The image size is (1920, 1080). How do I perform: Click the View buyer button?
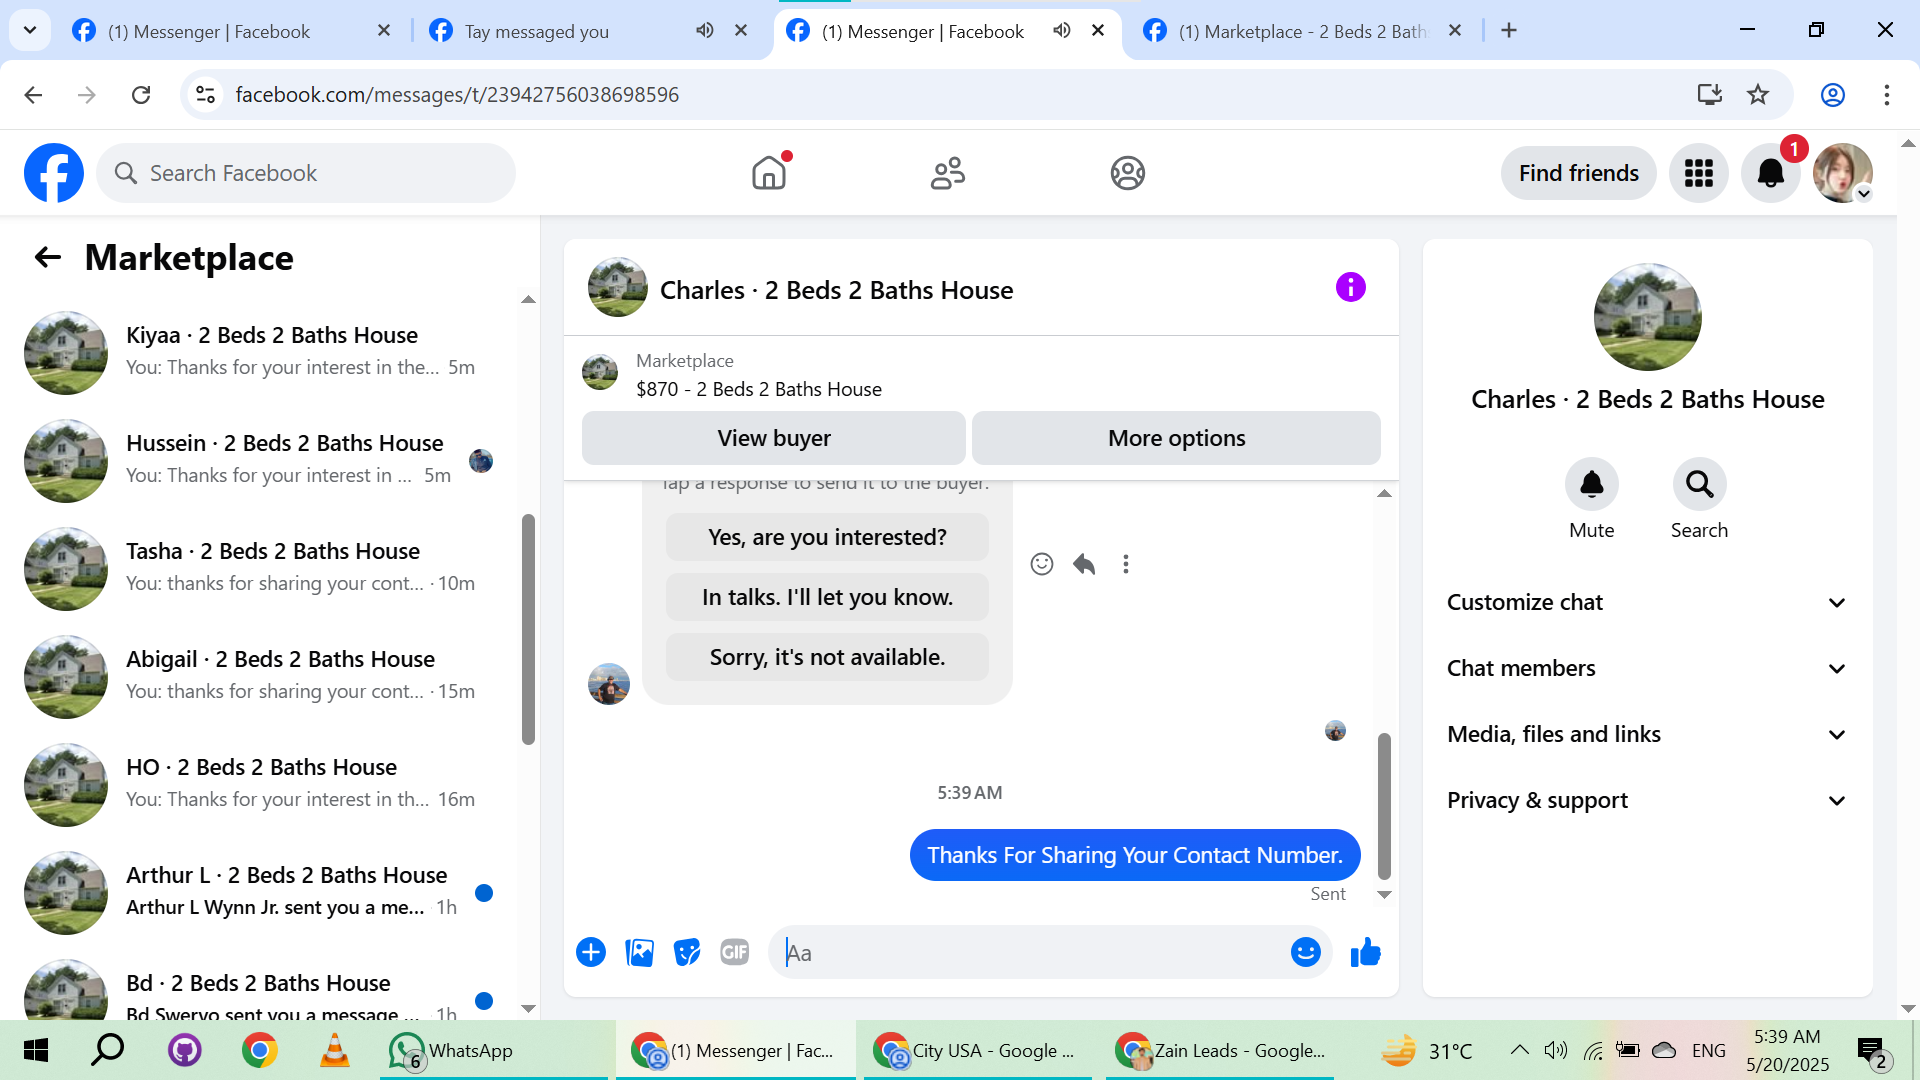coord(774,438)
